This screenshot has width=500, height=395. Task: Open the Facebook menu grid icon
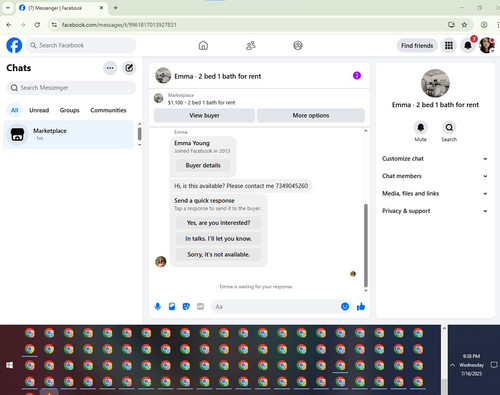pos(449,45)
